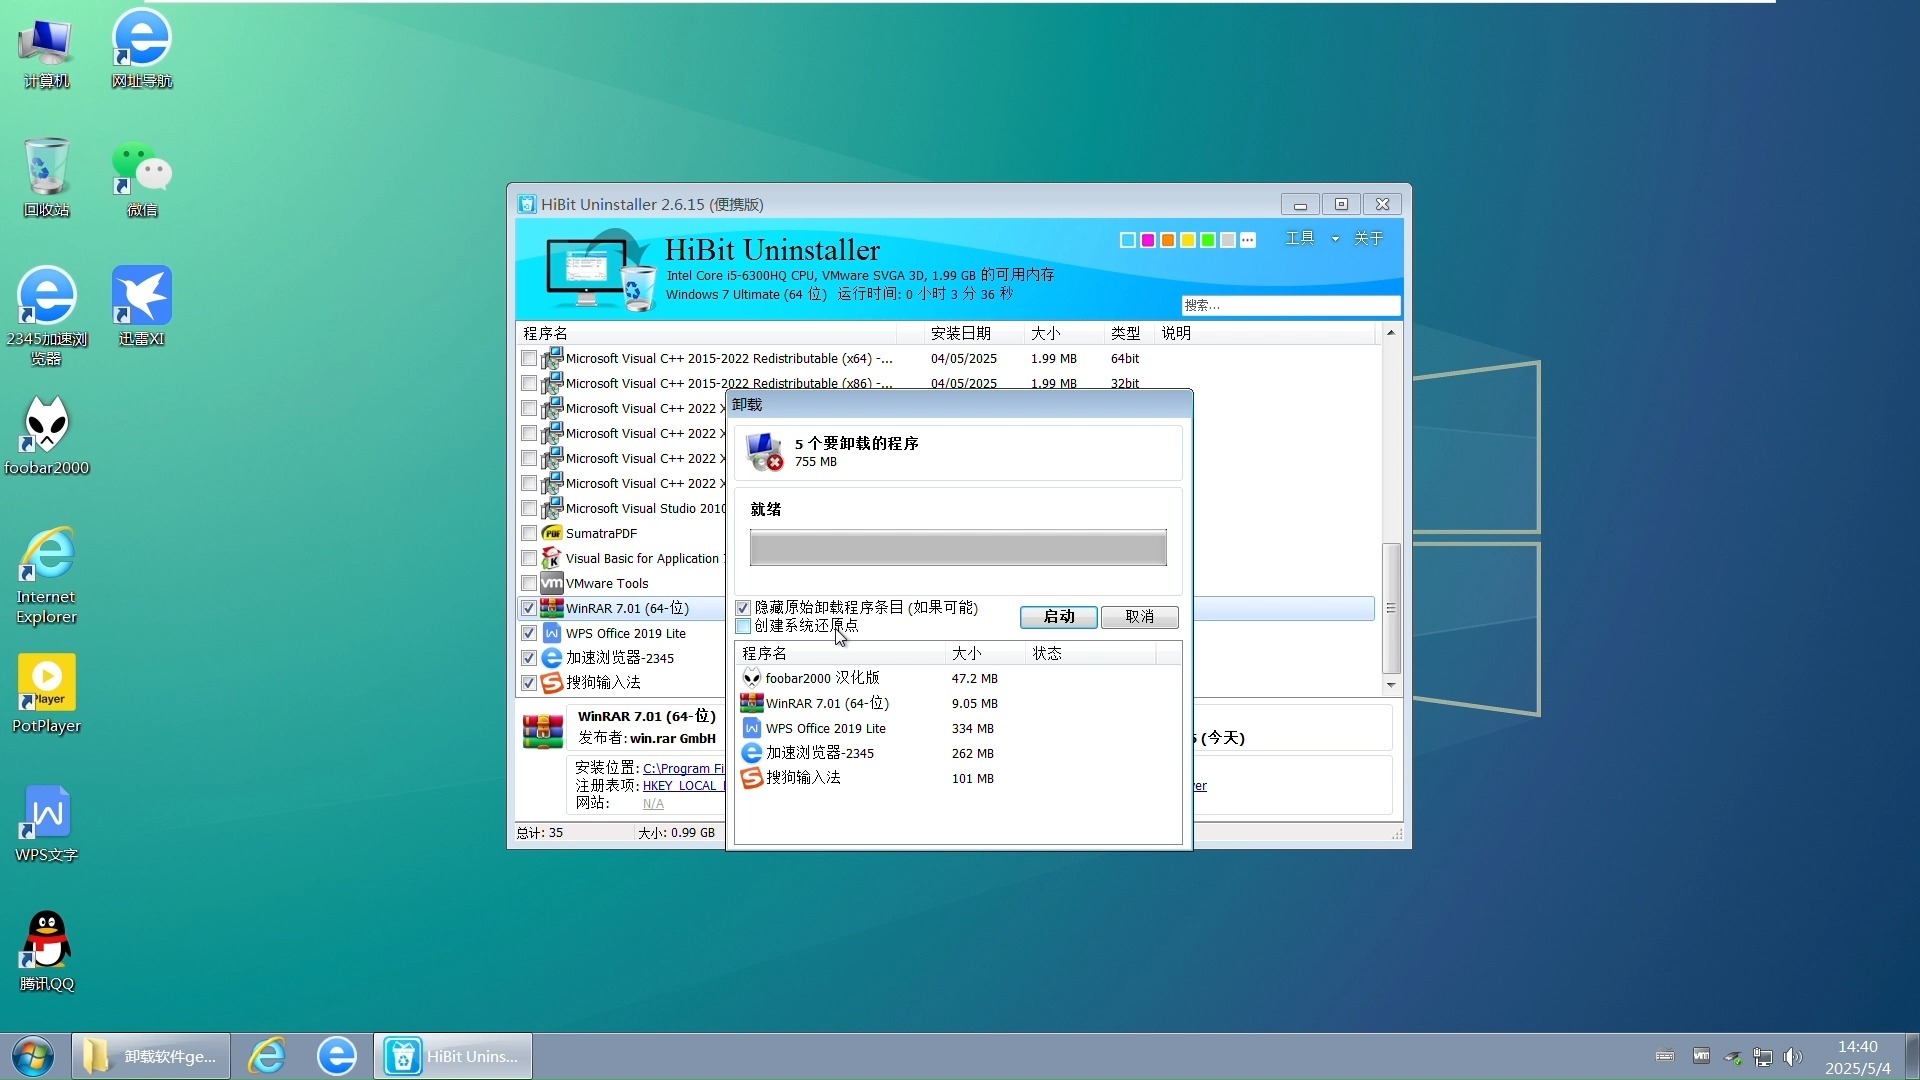Click 搜狗输入法 icon in dialog list
Viewport: 1920px width, 1080px height.
[752, 778]
